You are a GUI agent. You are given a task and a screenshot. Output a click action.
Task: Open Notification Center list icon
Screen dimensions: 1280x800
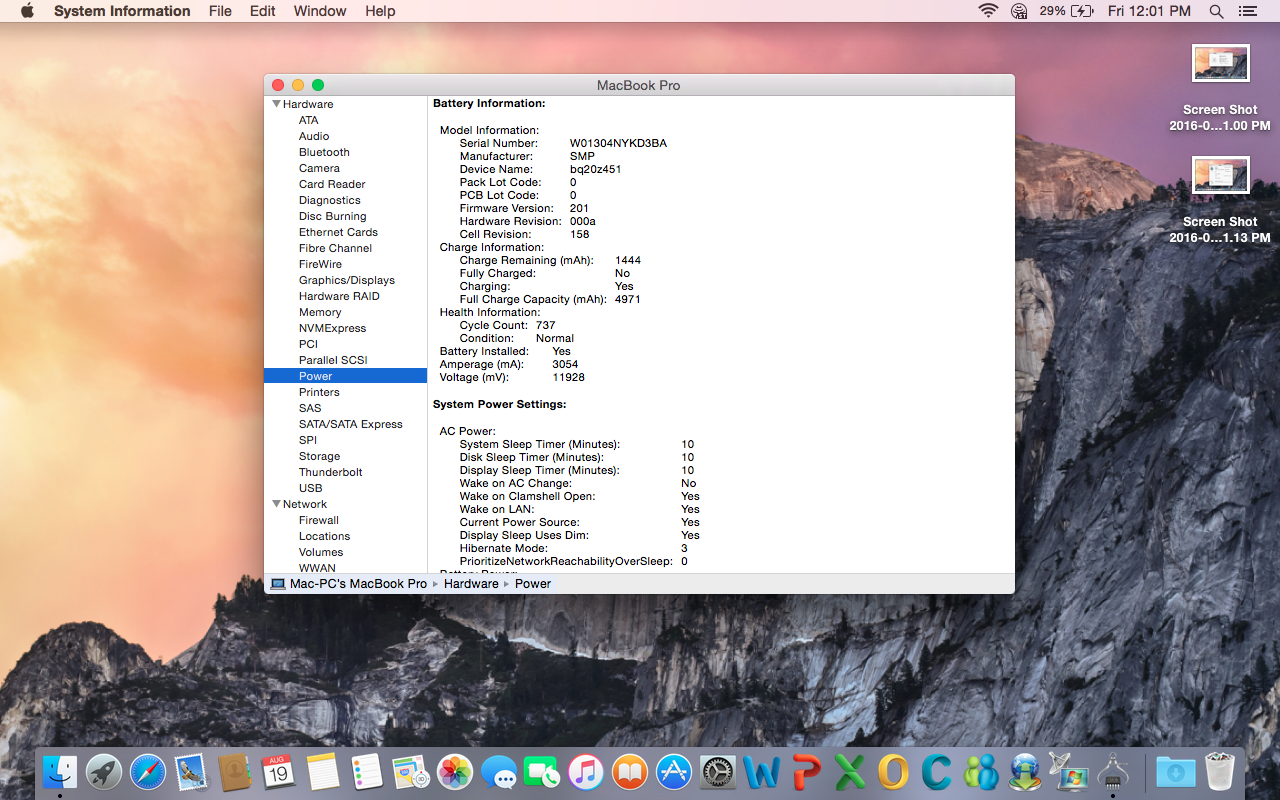pyautogui.click(x=1247, y=11)
